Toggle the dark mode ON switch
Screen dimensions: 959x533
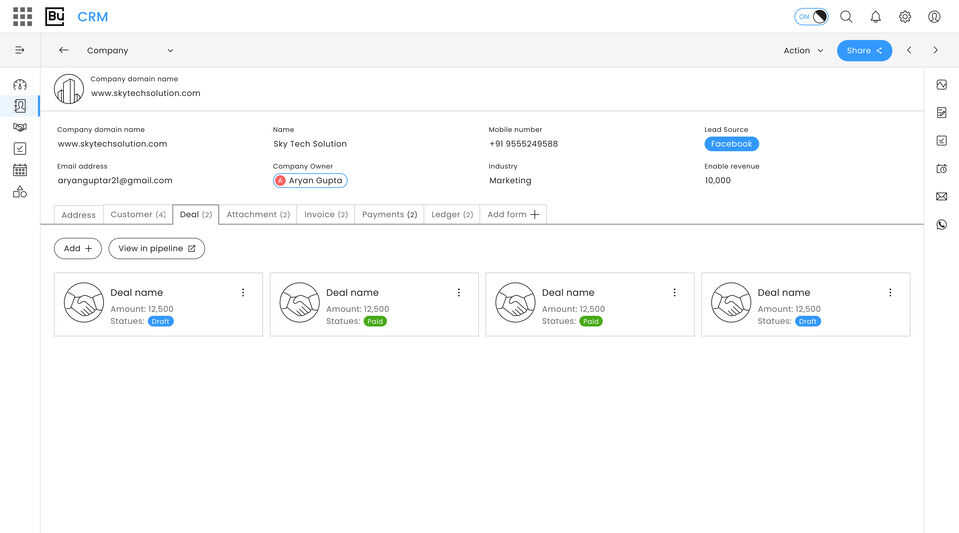(x=811, y=17)
